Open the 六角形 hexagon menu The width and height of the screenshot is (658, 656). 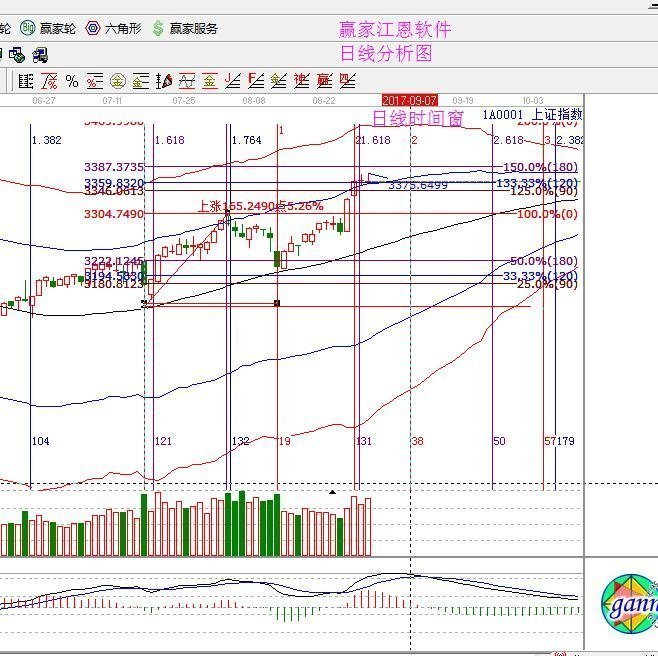[x=113, y=29]
